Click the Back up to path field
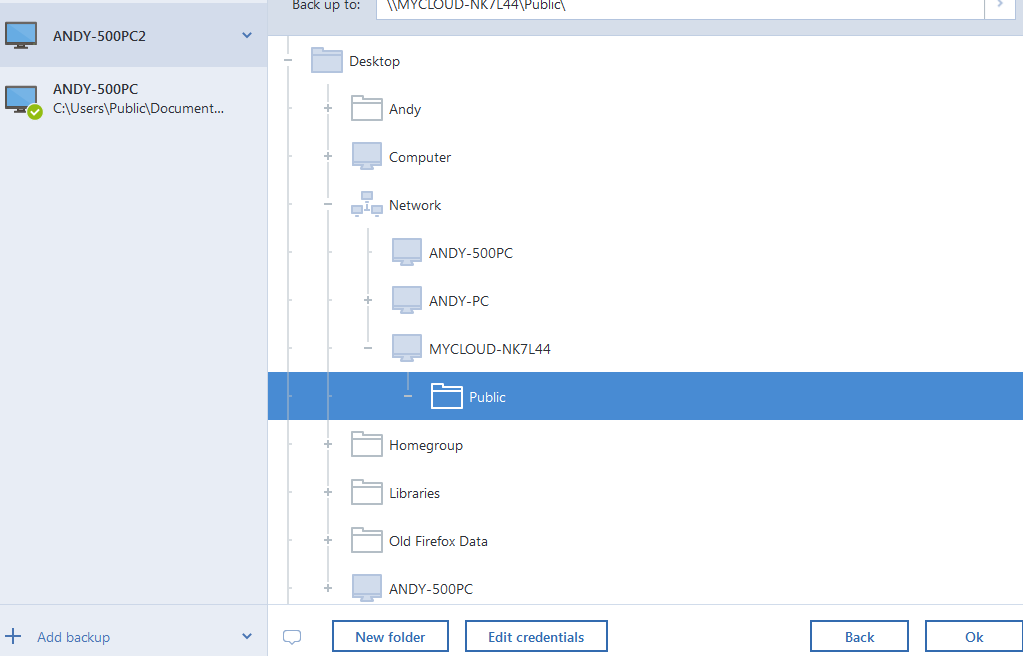The image size is (1023, 656). point(680,6)
